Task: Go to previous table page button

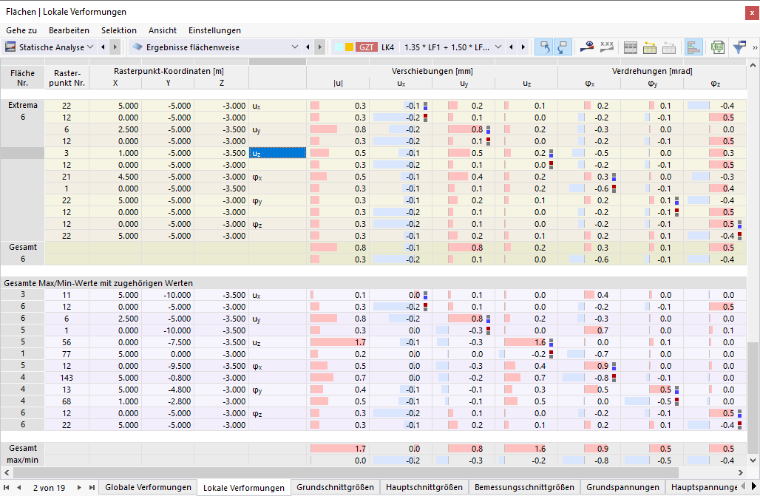Action: pyautogui.click(x=19, y=487)
